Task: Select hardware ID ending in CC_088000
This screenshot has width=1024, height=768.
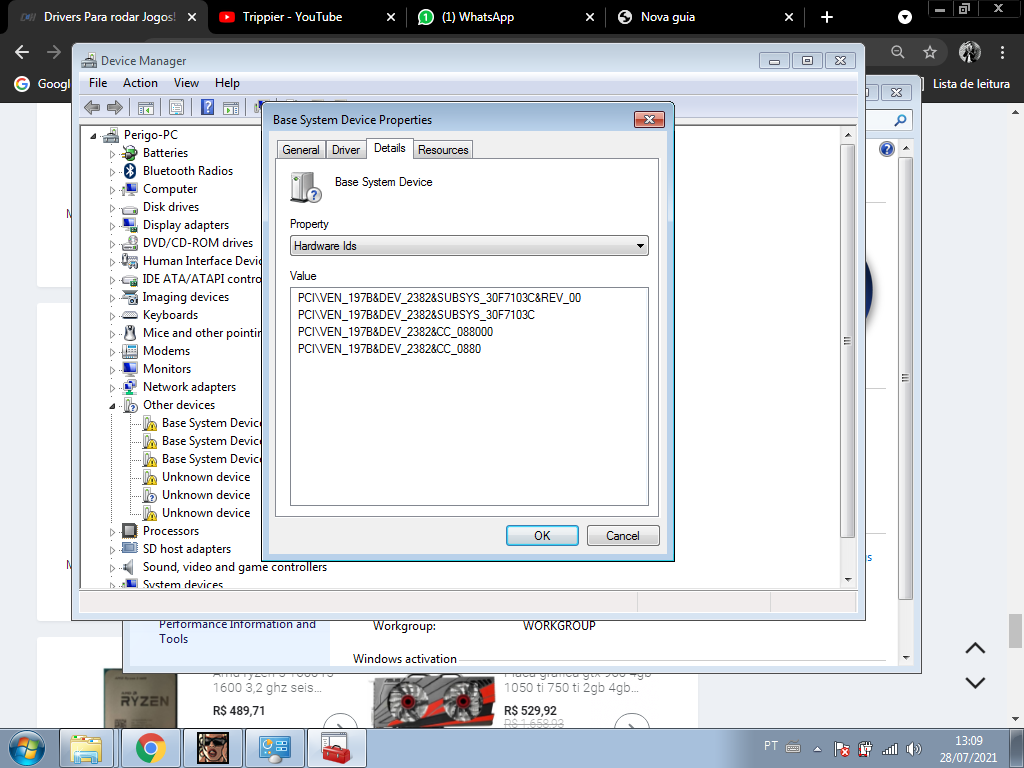Action: (395, 332)
